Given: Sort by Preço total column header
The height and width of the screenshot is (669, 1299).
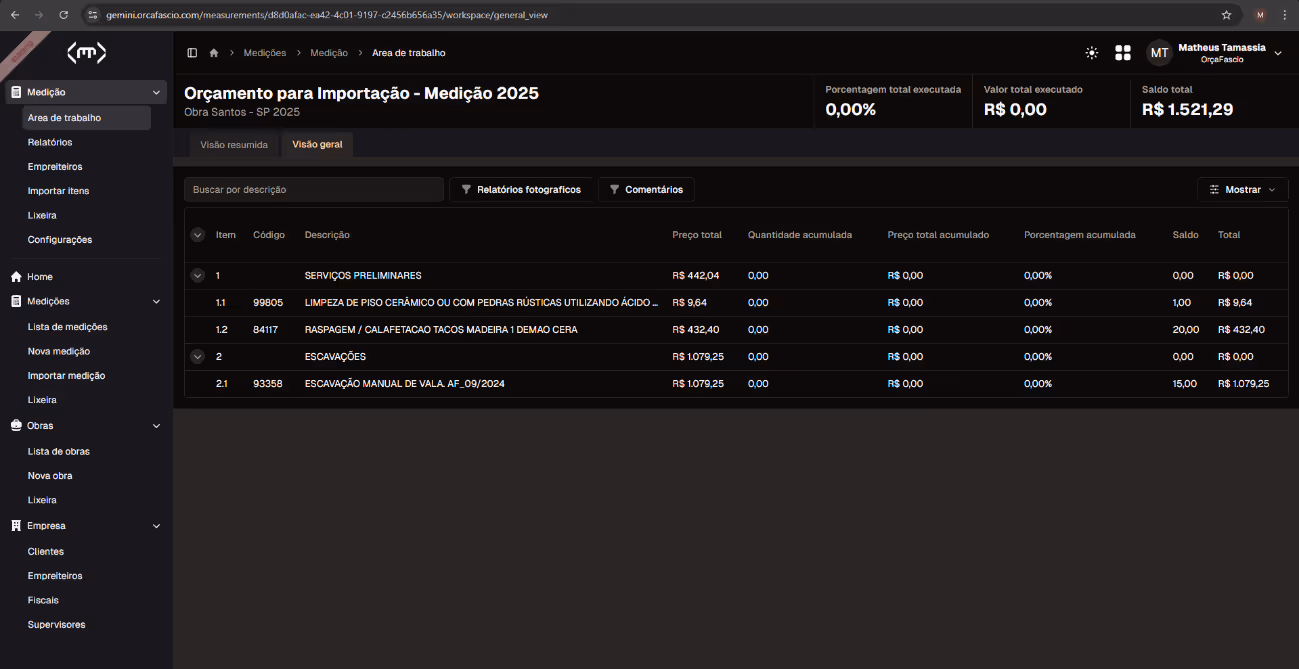Looking at the screenshot, I should coord(697,235).
